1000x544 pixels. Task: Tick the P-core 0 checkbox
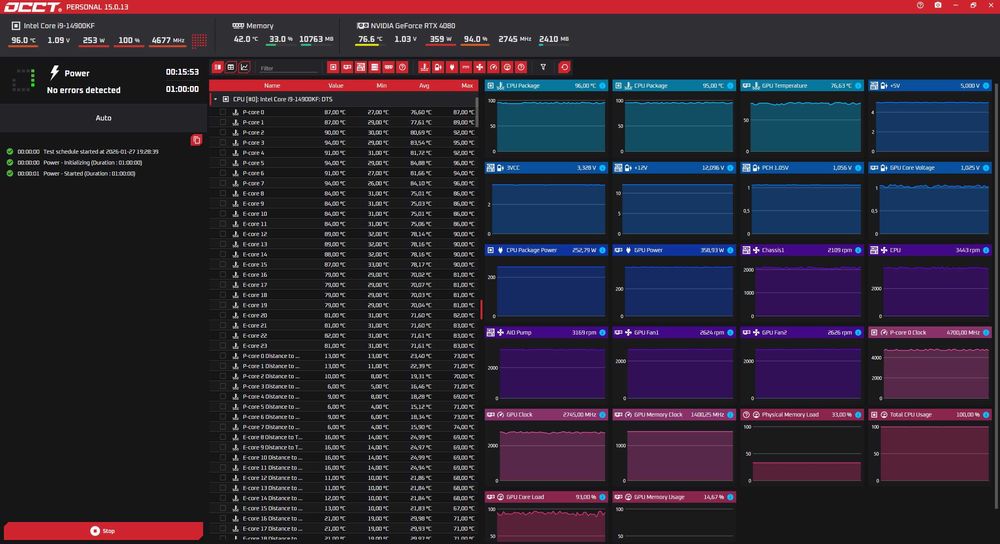[223, 112]
